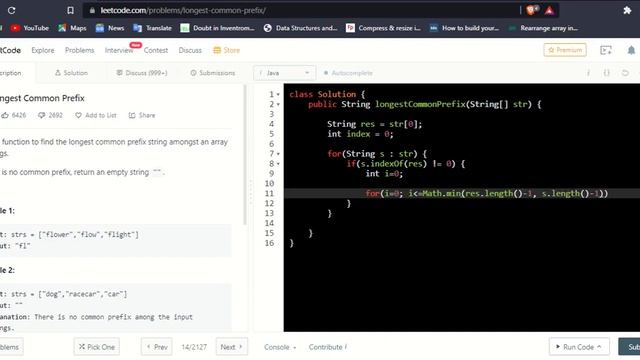Screen dimensions: 640x360
Task: Open the Store nav item
Action: coord(227,50)
